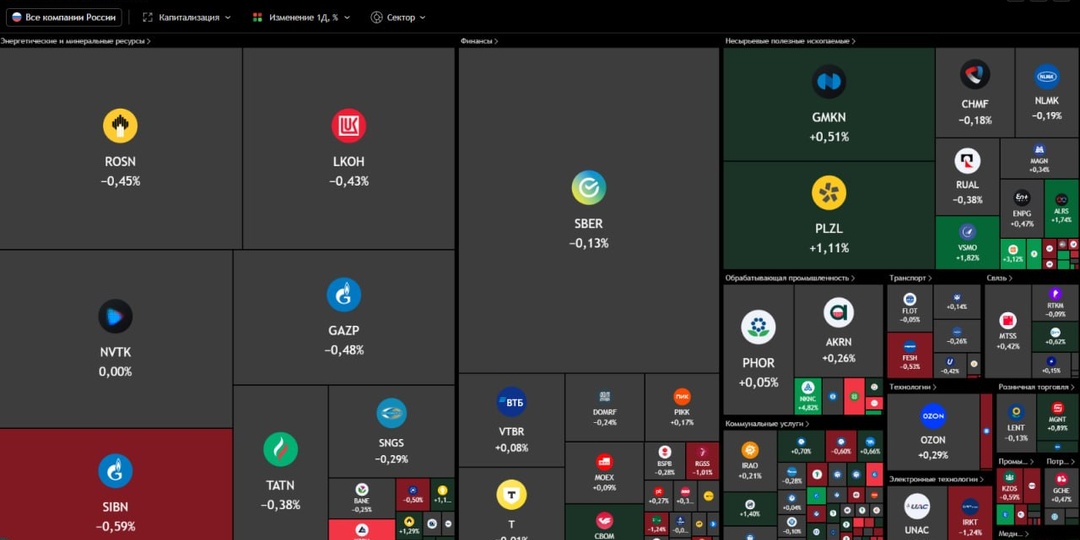Click the PLZL +1,11% value

tap(829, 248)
